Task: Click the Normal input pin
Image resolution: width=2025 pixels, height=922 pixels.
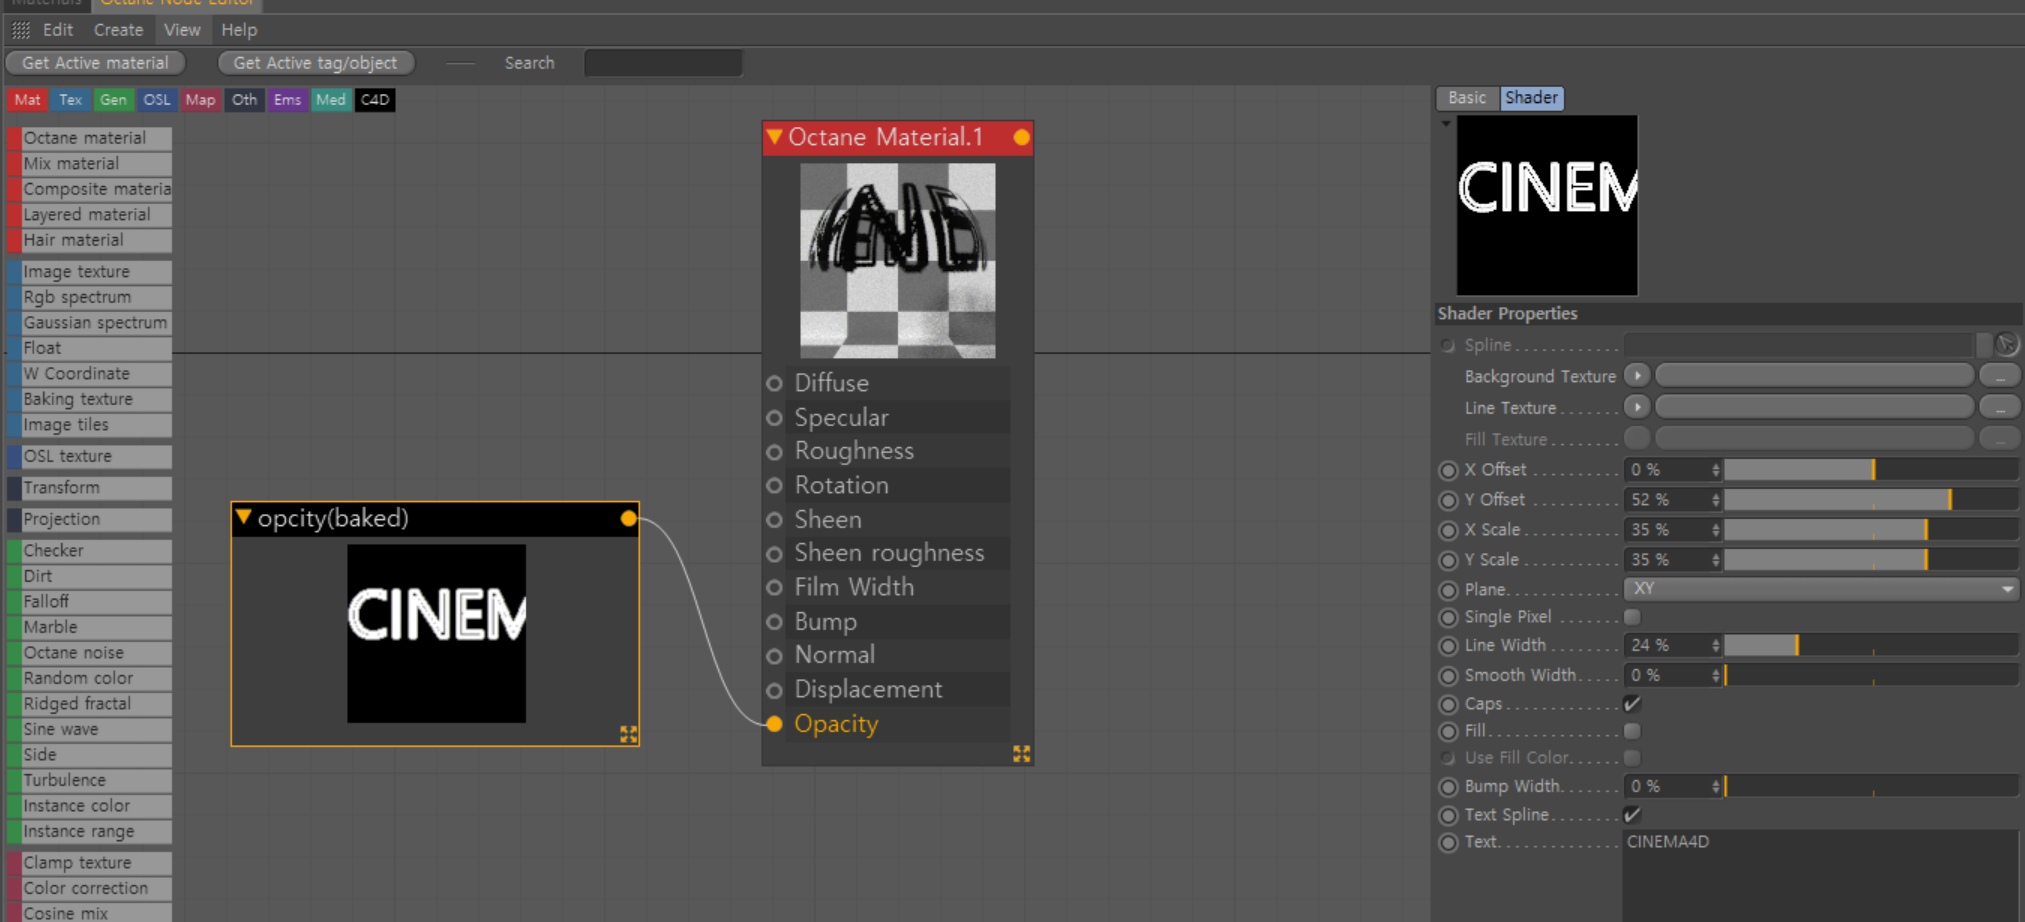Action: pos(774,656)
